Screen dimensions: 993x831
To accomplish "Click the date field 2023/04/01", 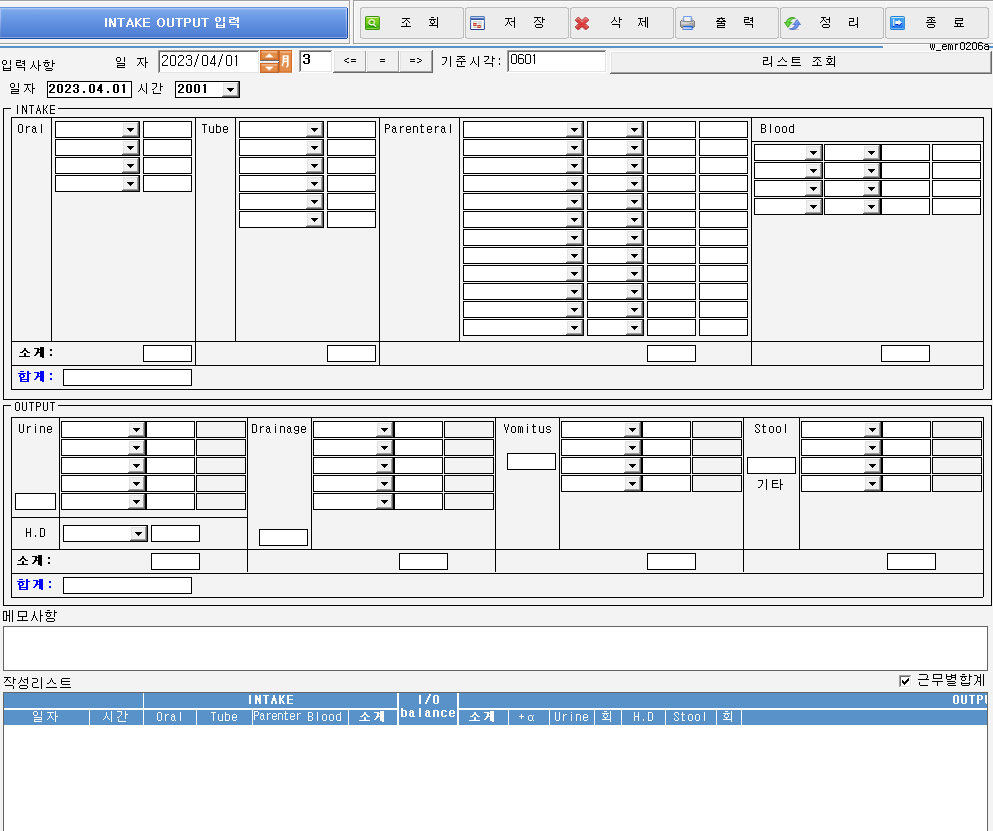I will [x=208, y=61].
